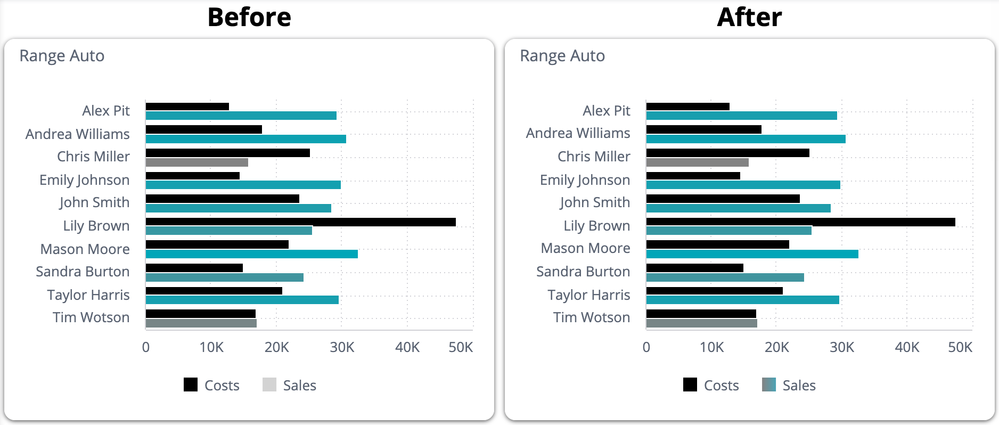Click Alex Pit's teal Sales bar in Before chart
The image size is (999, 425).
click(x=241, y=116)
